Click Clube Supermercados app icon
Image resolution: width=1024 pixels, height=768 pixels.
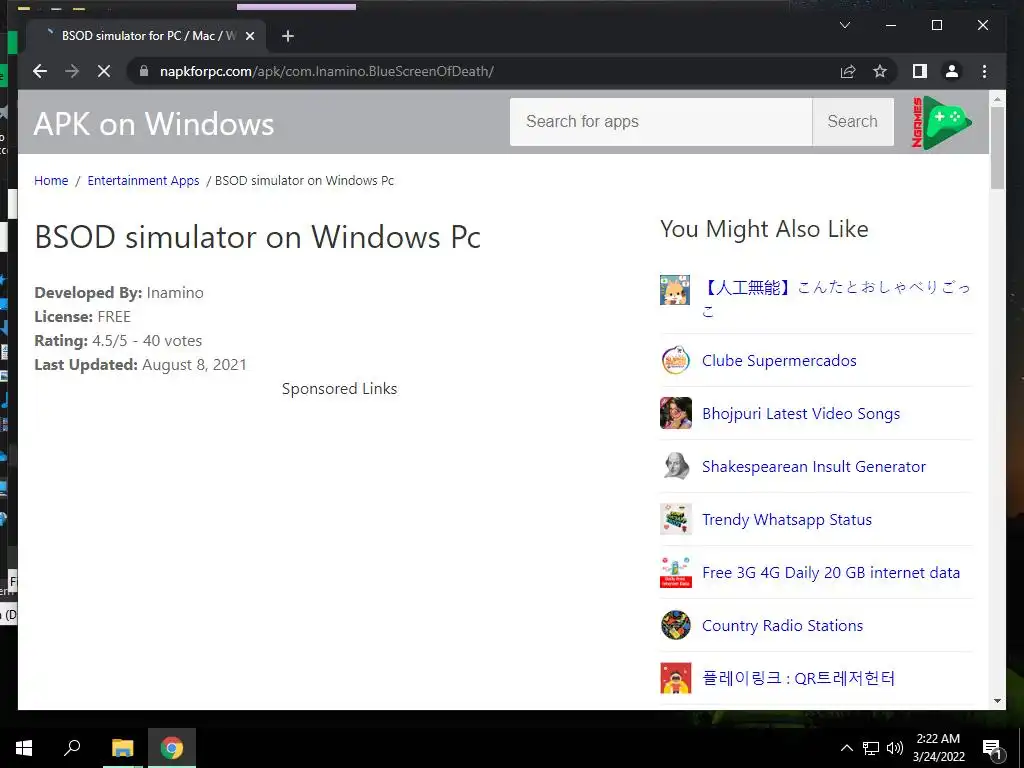(675, 360)
